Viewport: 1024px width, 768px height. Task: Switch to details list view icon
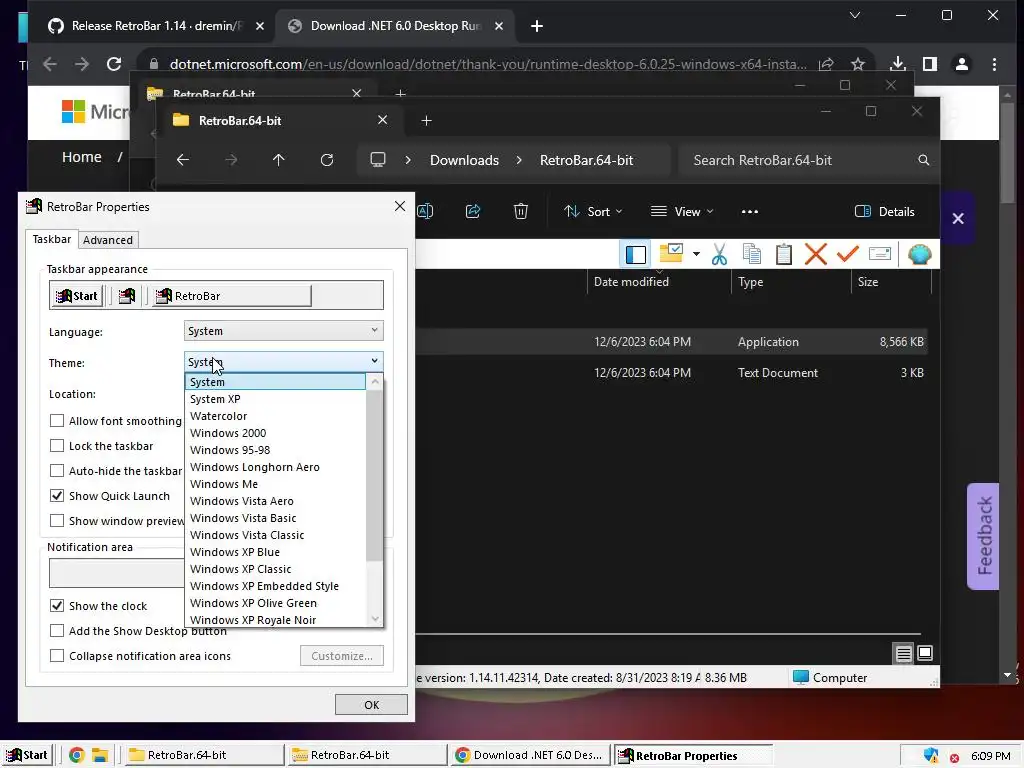pyautogui.click(x=903, y=653)
